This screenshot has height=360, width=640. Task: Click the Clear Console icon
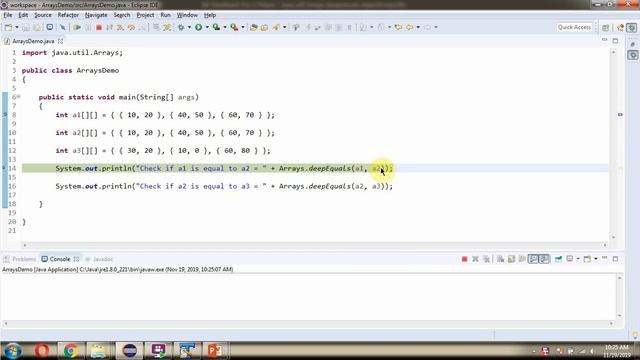(x=500, y=259)
